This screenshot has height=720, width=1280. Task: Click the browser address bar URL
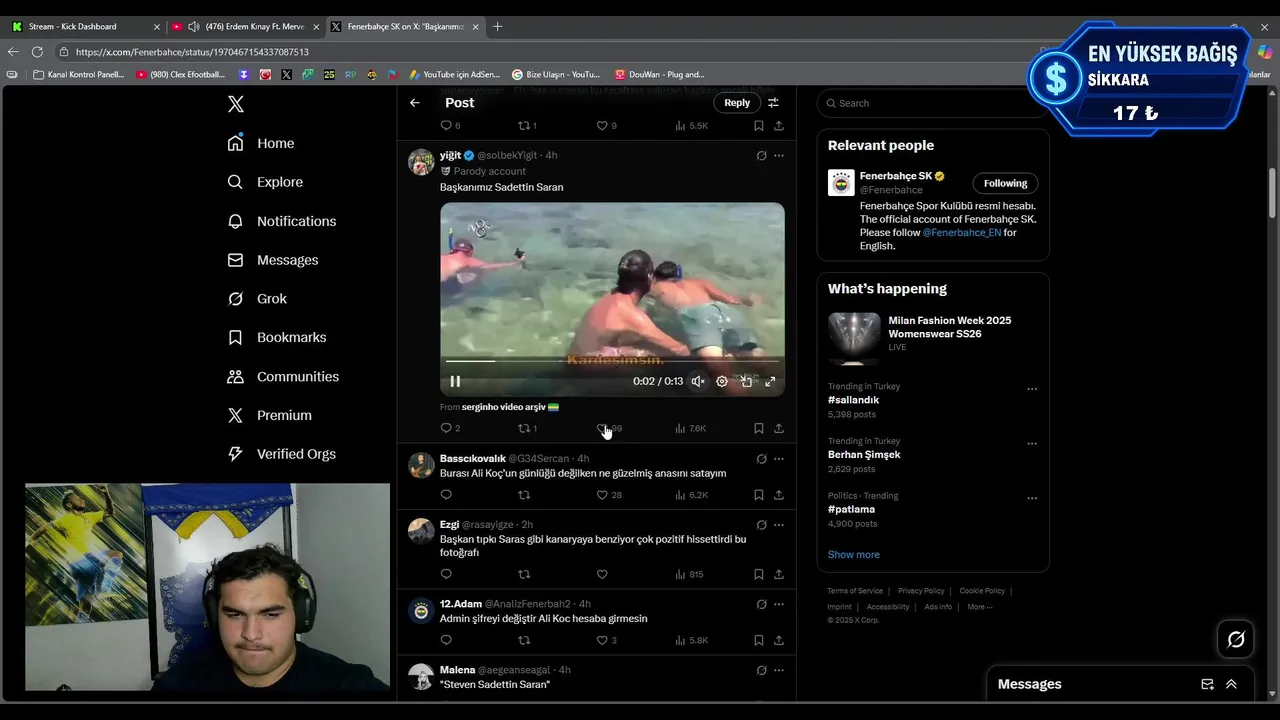[192, 52]
